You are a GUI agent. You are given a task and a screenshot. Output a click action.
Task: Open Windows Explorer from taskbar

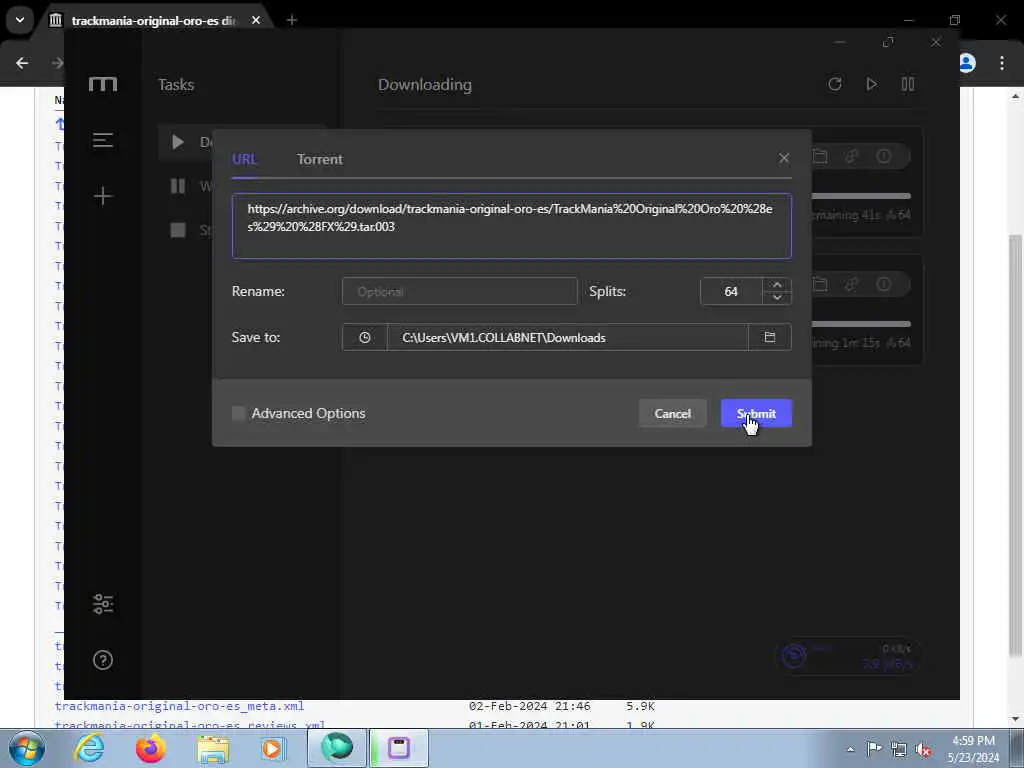coord(213,748)
